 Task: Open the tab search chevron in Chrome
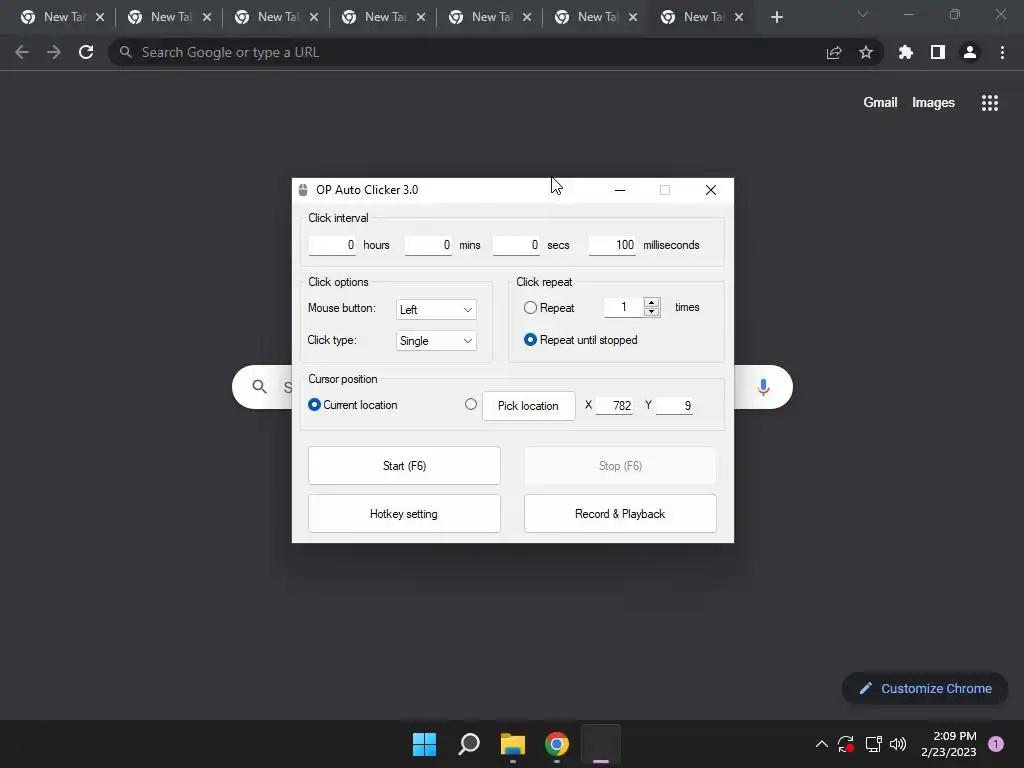click(863, 14)
